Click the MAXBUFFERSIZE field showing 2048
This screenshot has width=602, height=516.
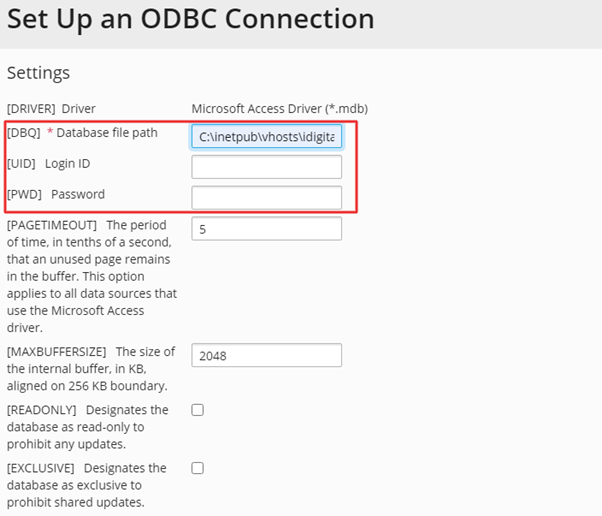(x=266, y=355)
